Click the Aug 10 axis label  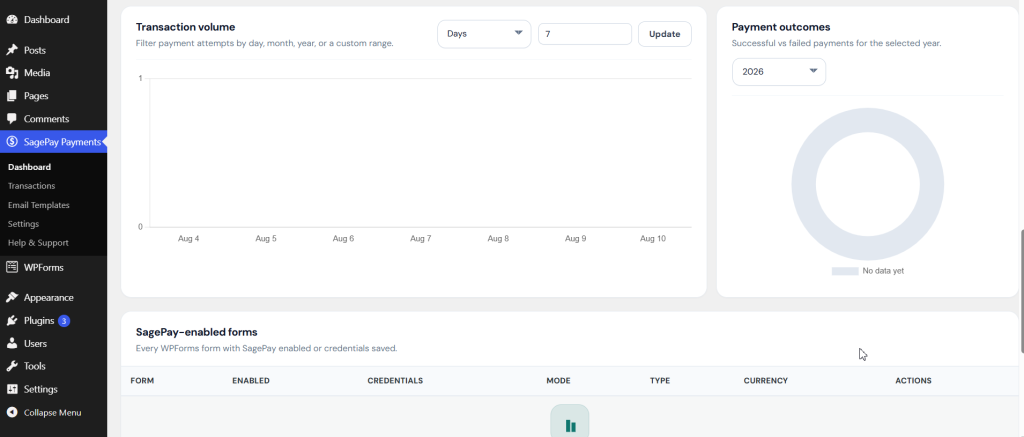coord(652,239)
